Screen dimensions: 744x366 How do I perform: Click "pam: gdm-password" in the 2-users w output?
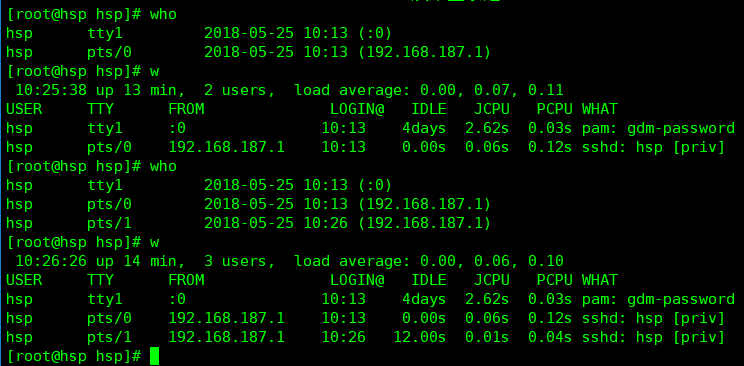[658, 128]
